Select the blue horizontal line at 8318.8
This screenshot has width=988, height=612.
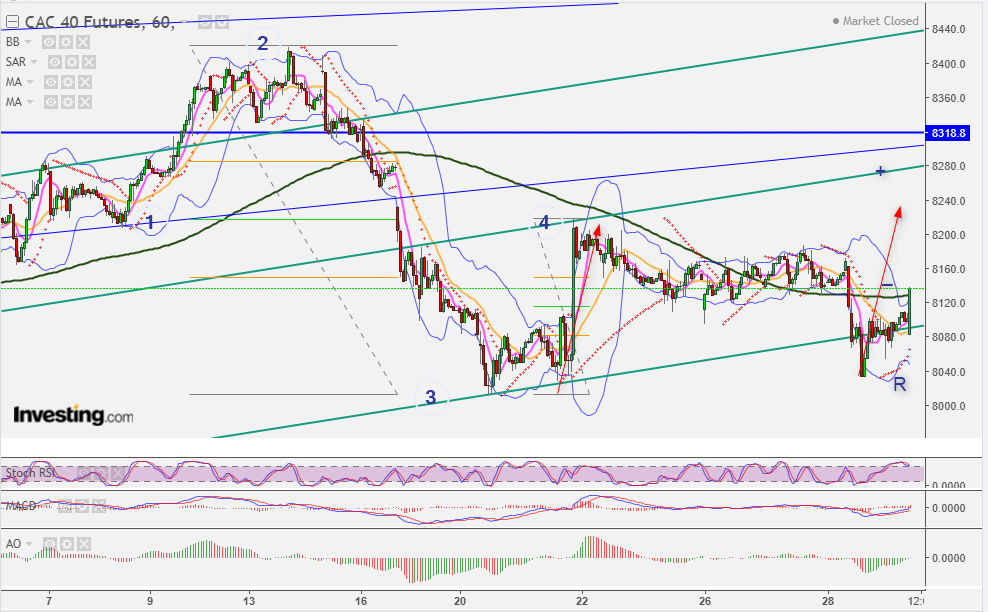[462, 133]
